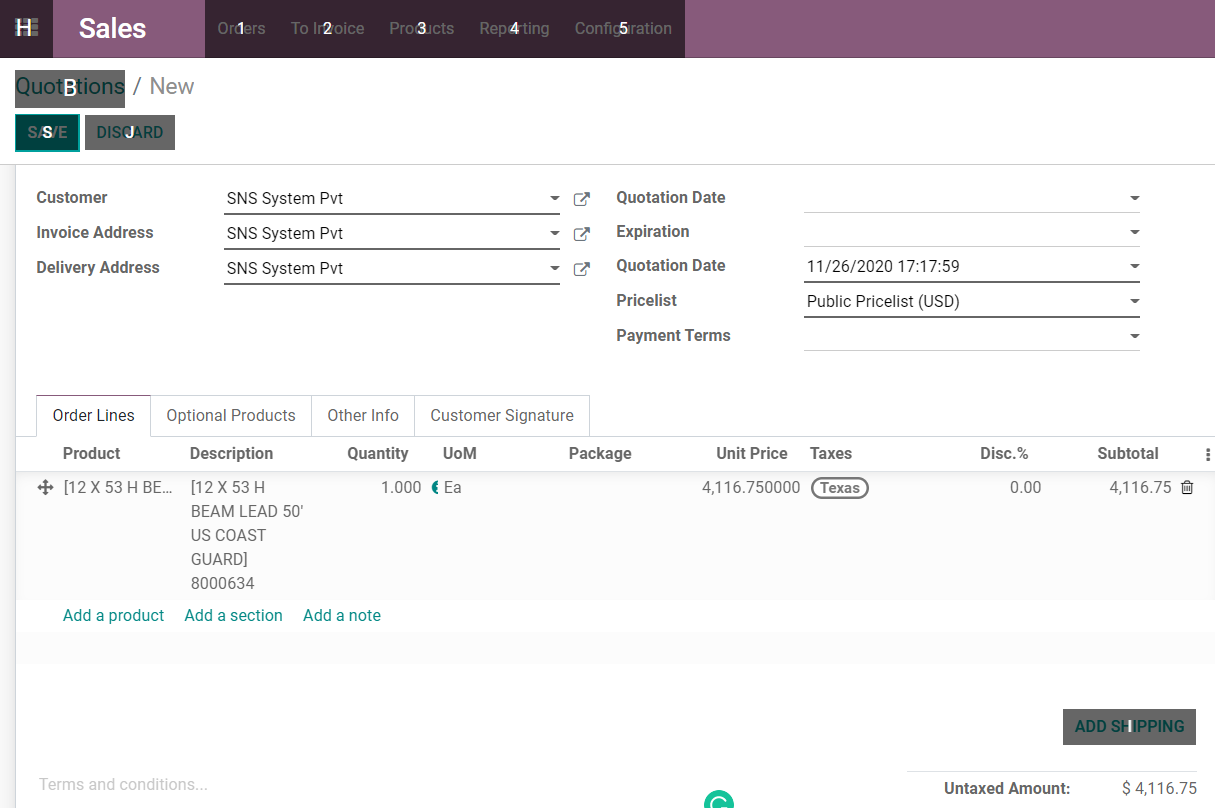Open Delivery Address record with external link icon
This screenshot has height=808, width=1215.
[581, 268]
